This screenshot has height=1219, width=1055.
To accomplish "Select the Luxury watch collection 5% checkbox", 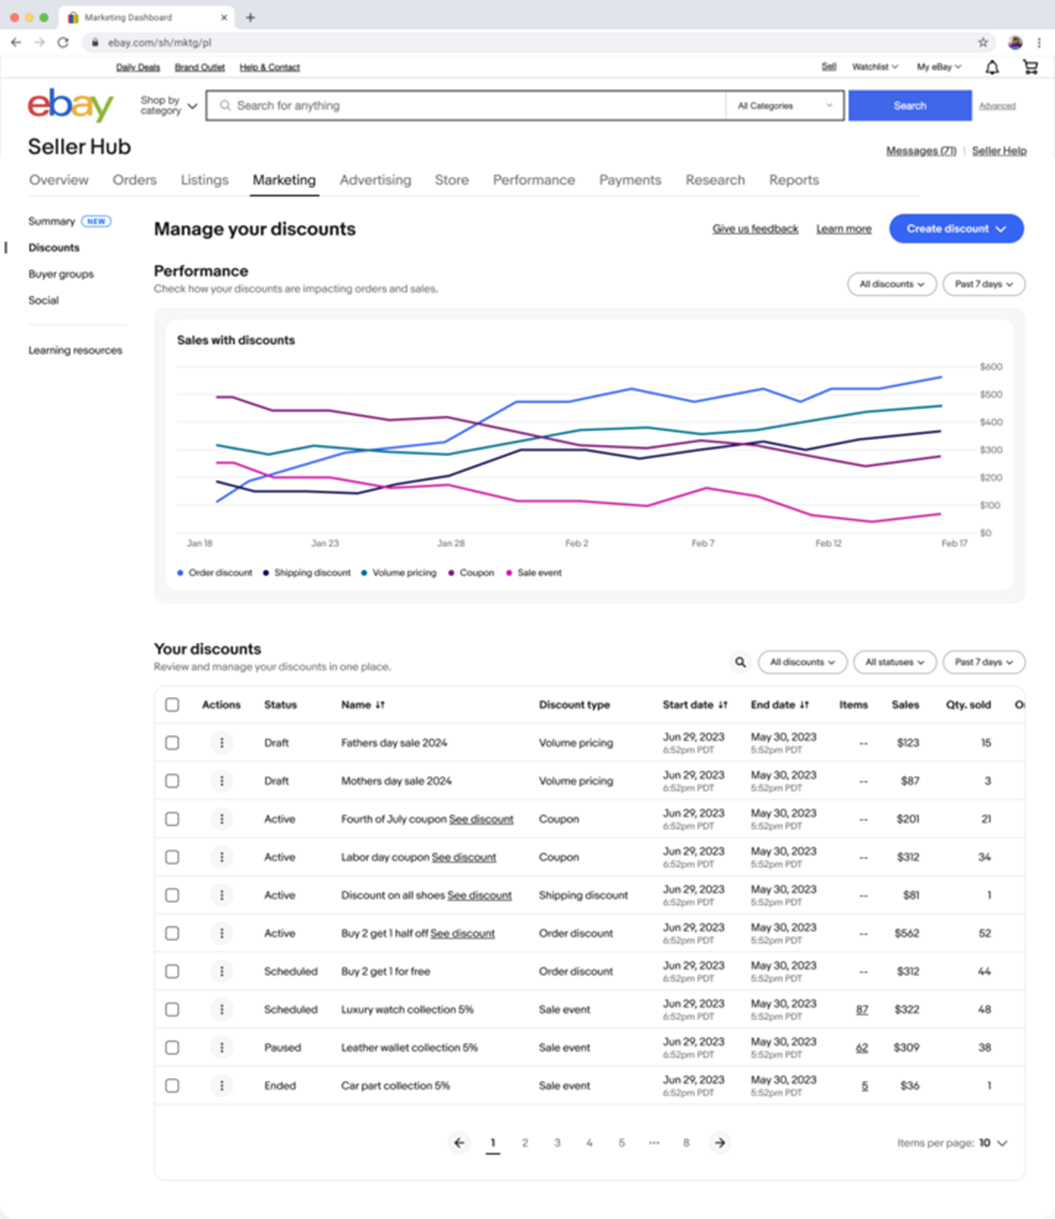I will (172, 1009).
